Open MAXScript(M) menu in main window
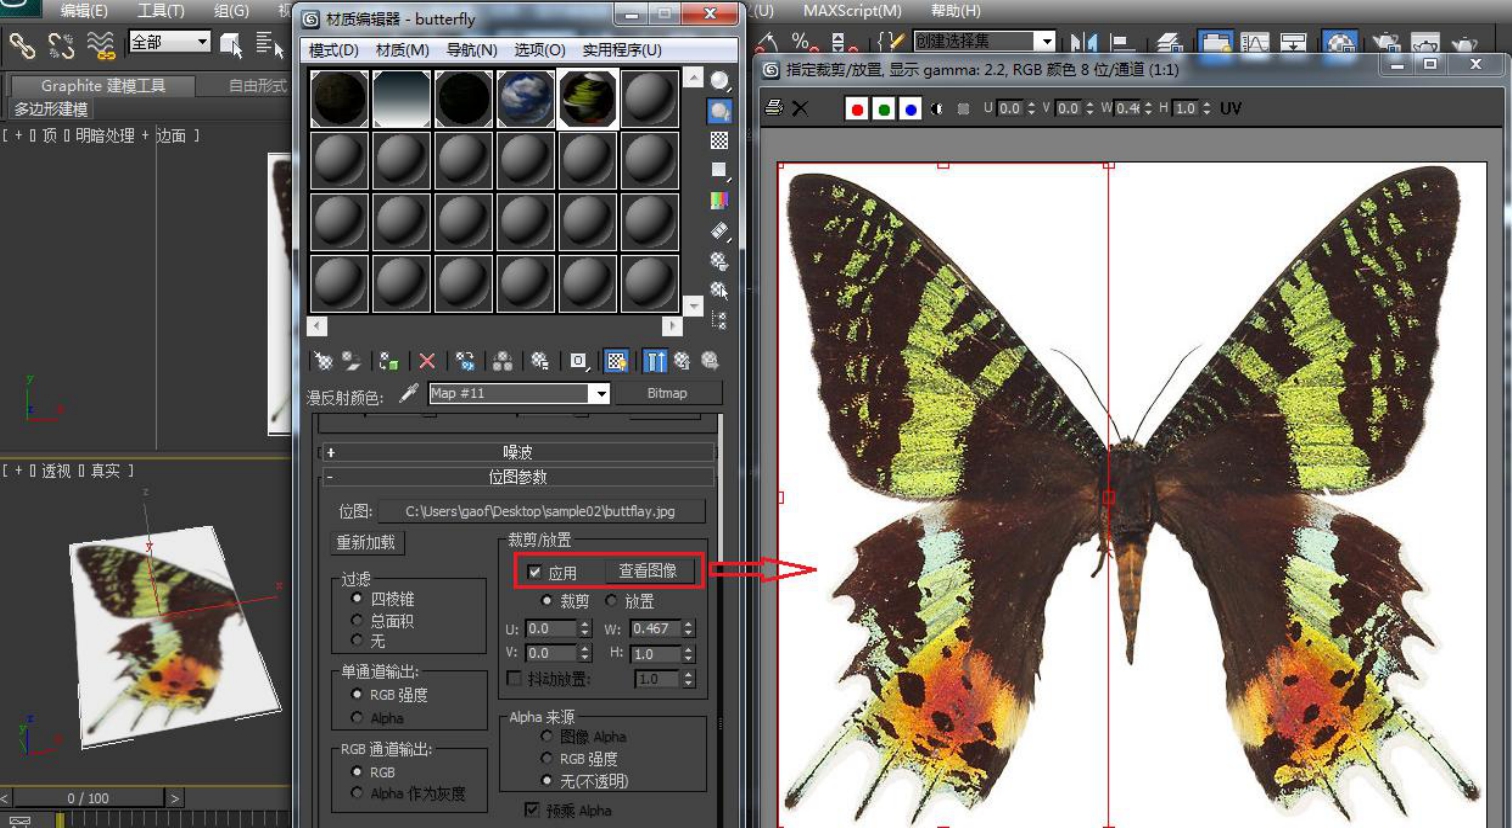 tap(852, 10)
